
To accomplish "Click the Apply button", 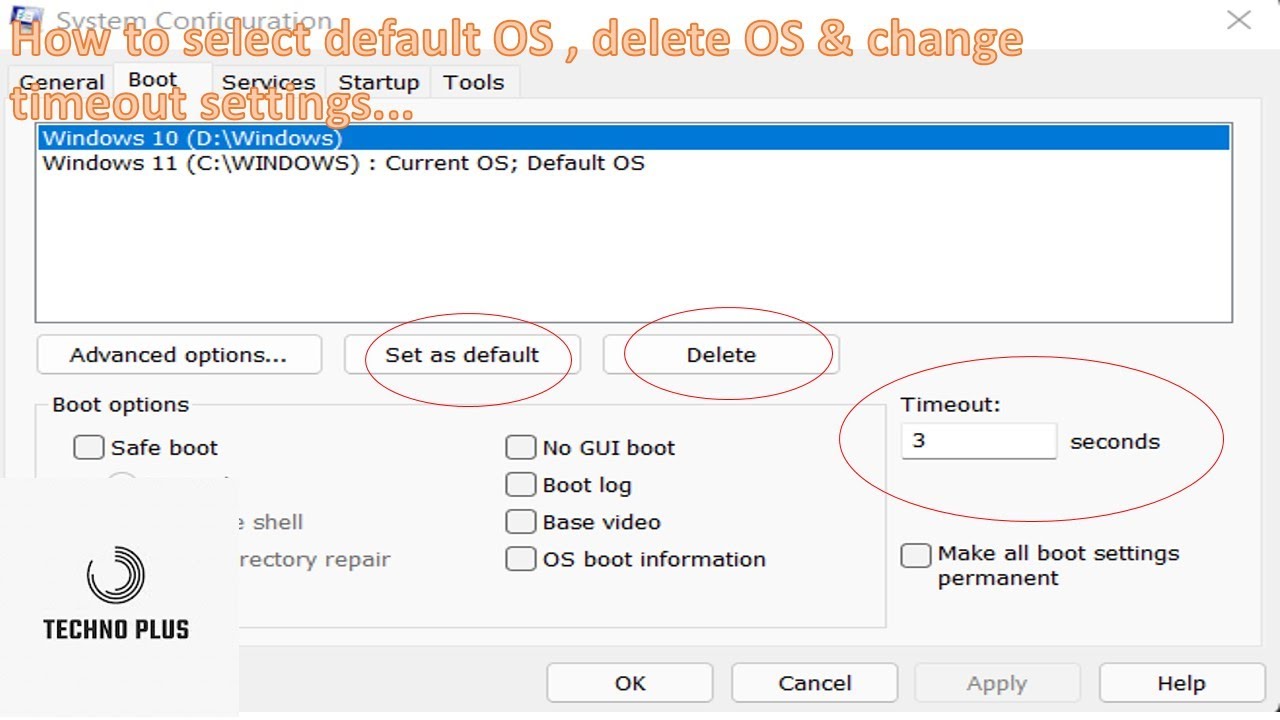I will pos(997,683).
